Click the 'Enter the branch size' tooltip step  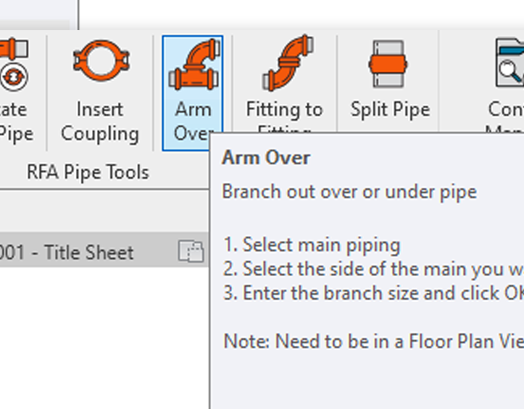[x=373, y=293]
